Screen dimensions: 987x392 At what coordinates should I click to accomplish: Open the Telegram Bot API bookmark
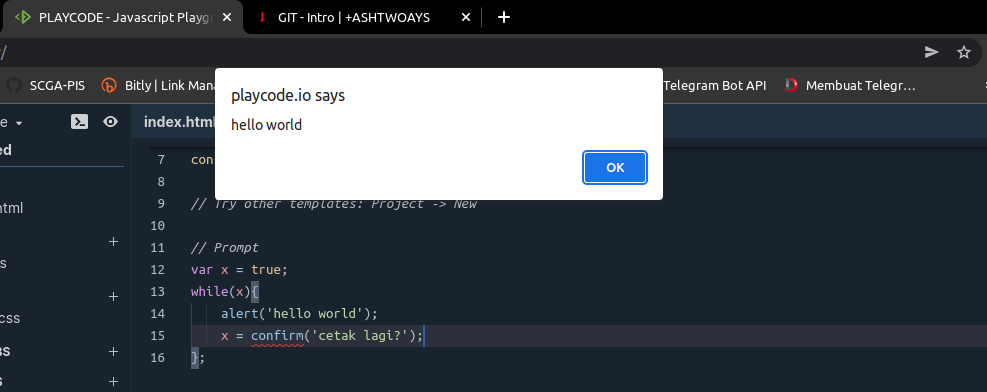click(714, 85)
